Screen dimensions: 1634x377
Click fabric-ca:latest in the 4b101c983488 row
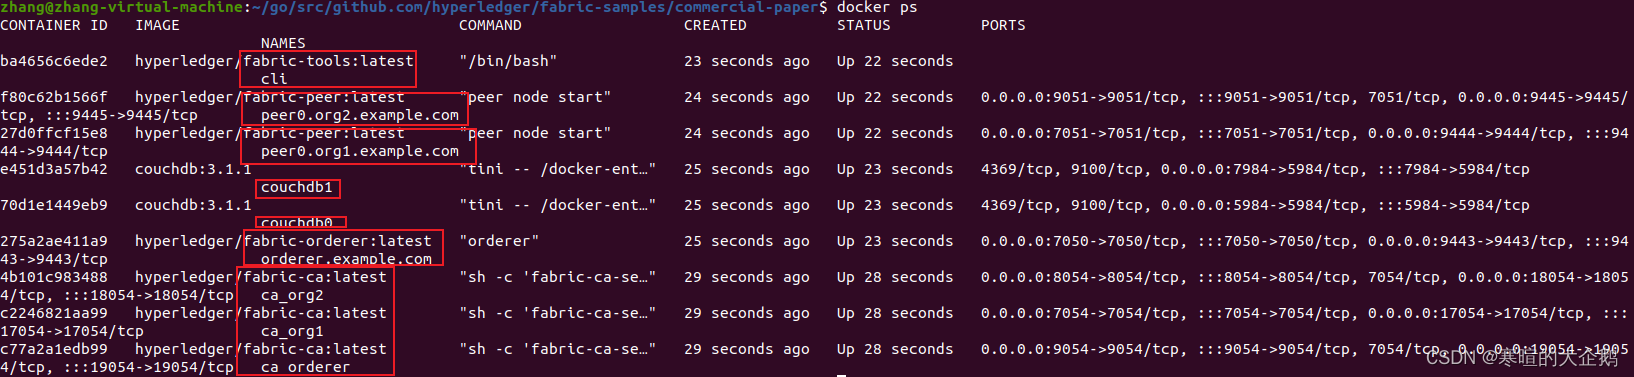point(315,277)
